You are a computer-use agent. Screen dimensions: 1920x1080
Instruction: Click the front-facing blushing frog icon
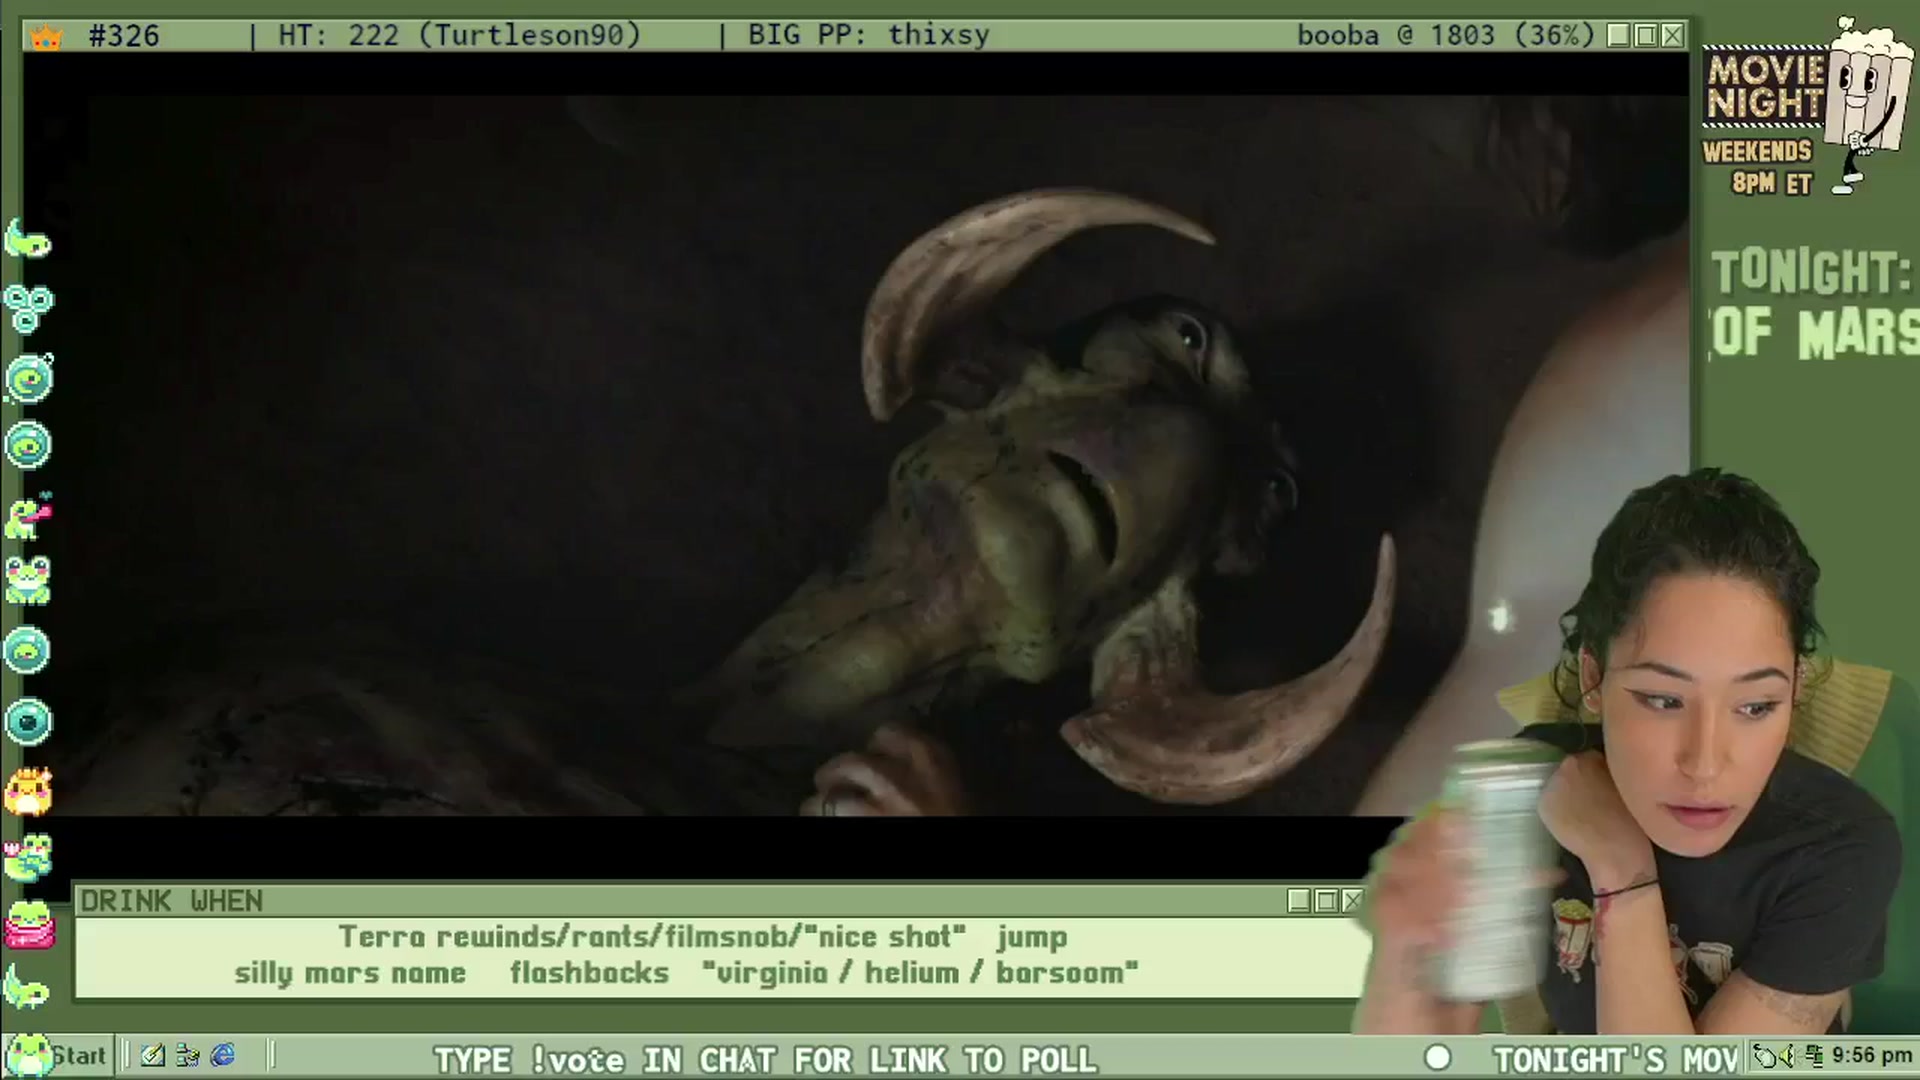[27, 581]
